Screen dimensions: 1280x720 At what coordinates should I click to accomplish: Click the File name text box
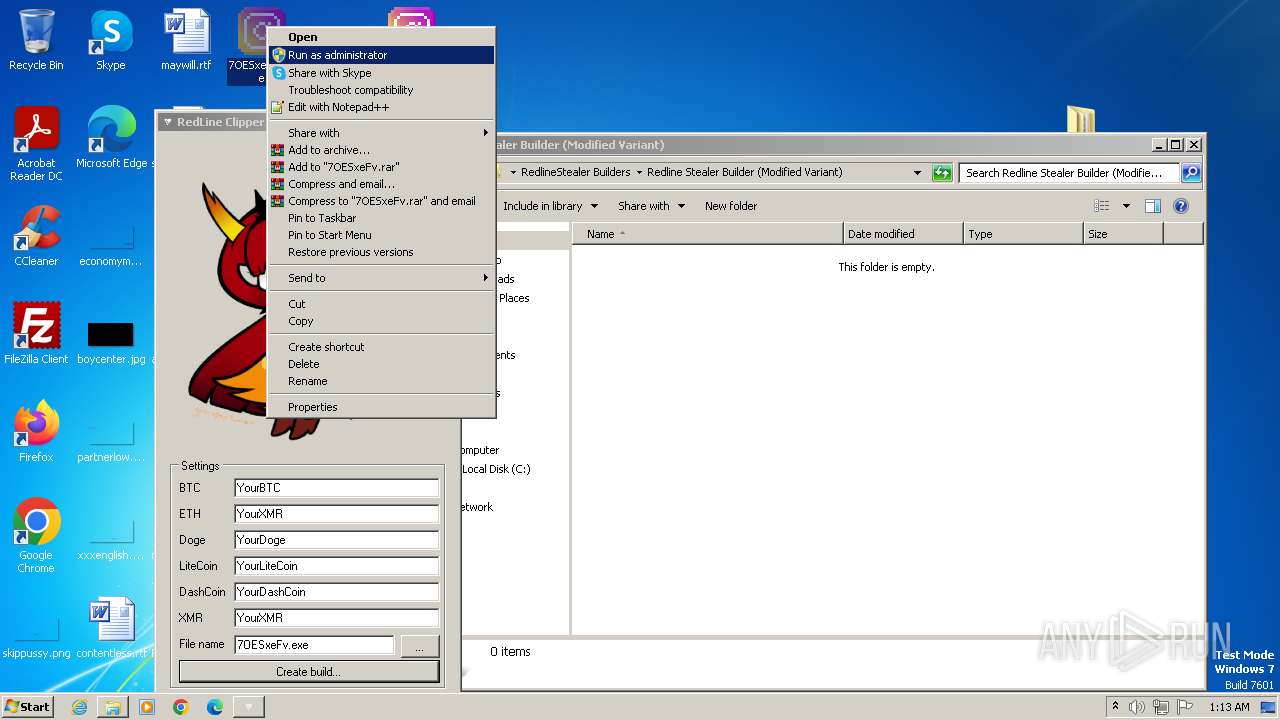tap(314, 645)
